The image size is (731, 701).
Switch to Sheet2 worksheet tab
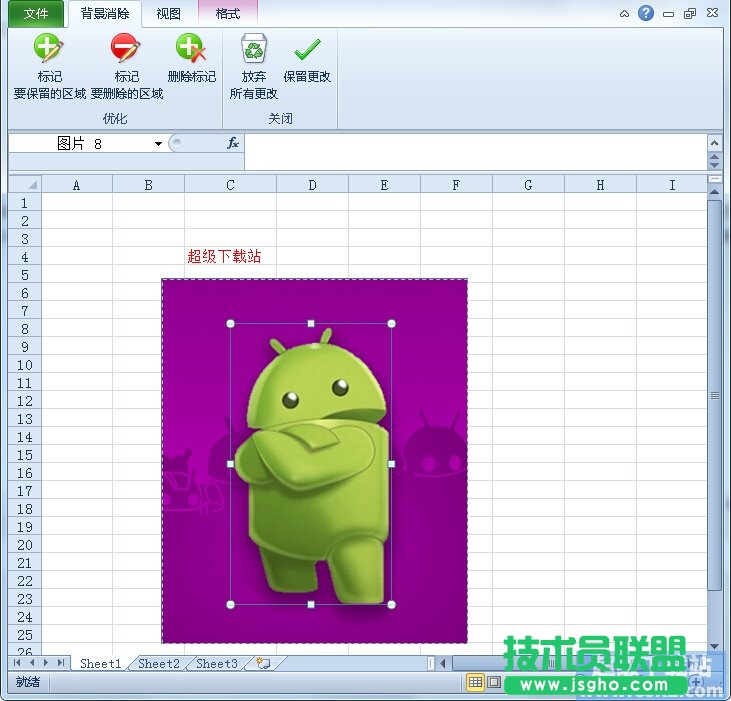pos(159,663)
